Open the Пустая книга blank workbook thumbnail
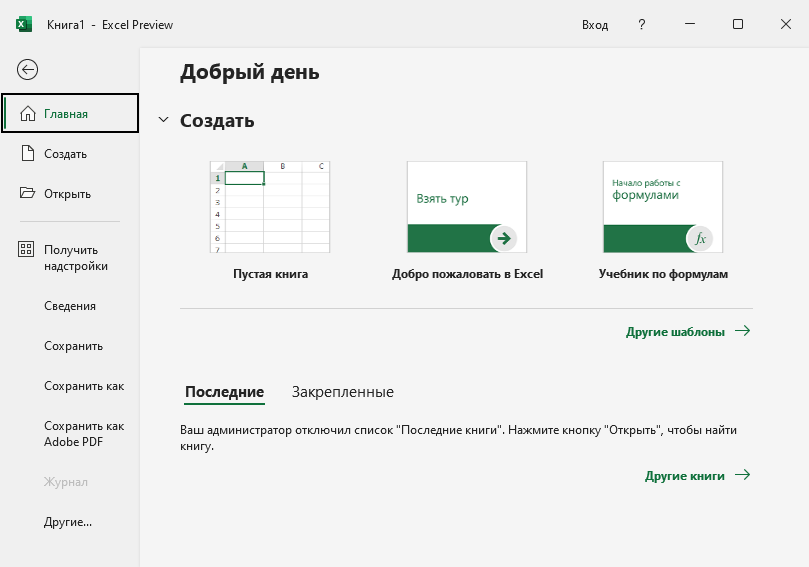 pos(270,207)
